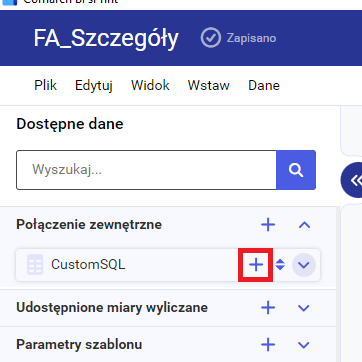The height and width of the screenshot is (362, 362).
Task: Click the Wyszukaj search input field
Action: click(146, 170)
